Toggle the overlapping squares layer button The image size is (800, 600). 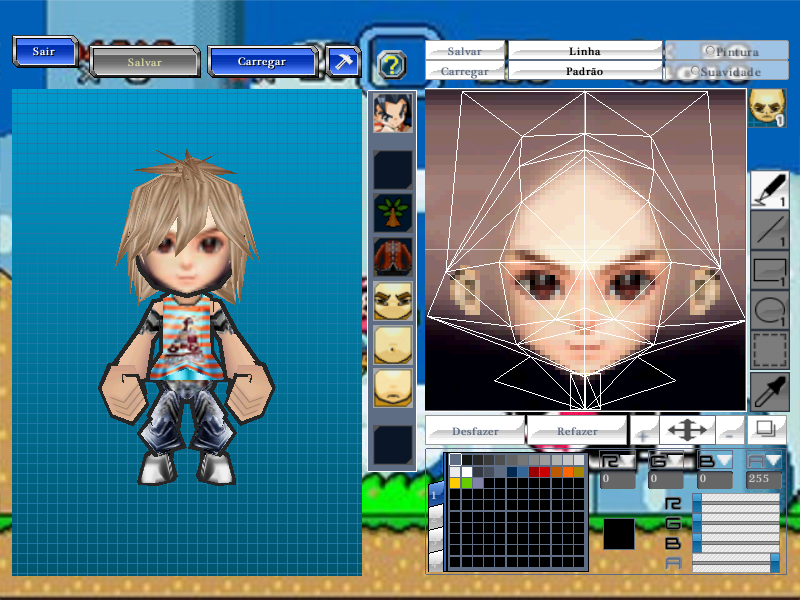tap(766, 430)
